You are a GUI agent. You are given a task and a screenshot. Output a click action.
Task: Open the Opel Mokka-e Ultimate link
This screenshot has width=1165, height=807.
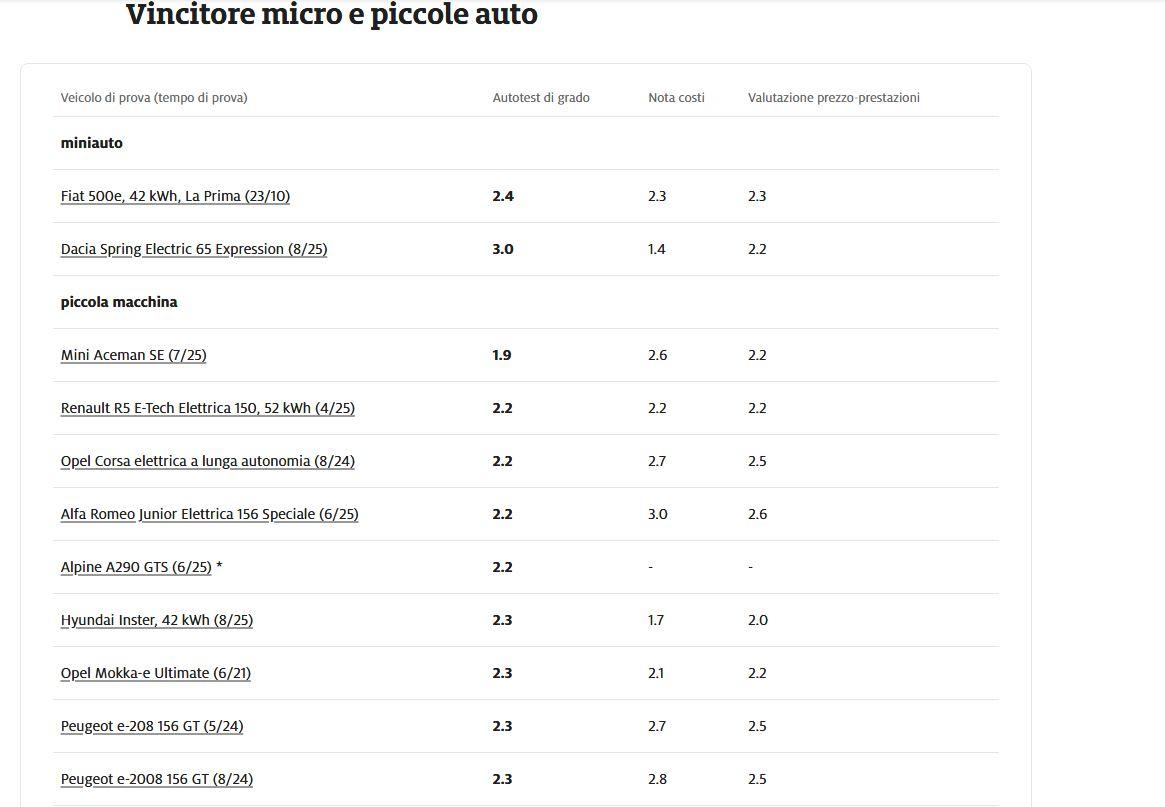click(155, 673)
